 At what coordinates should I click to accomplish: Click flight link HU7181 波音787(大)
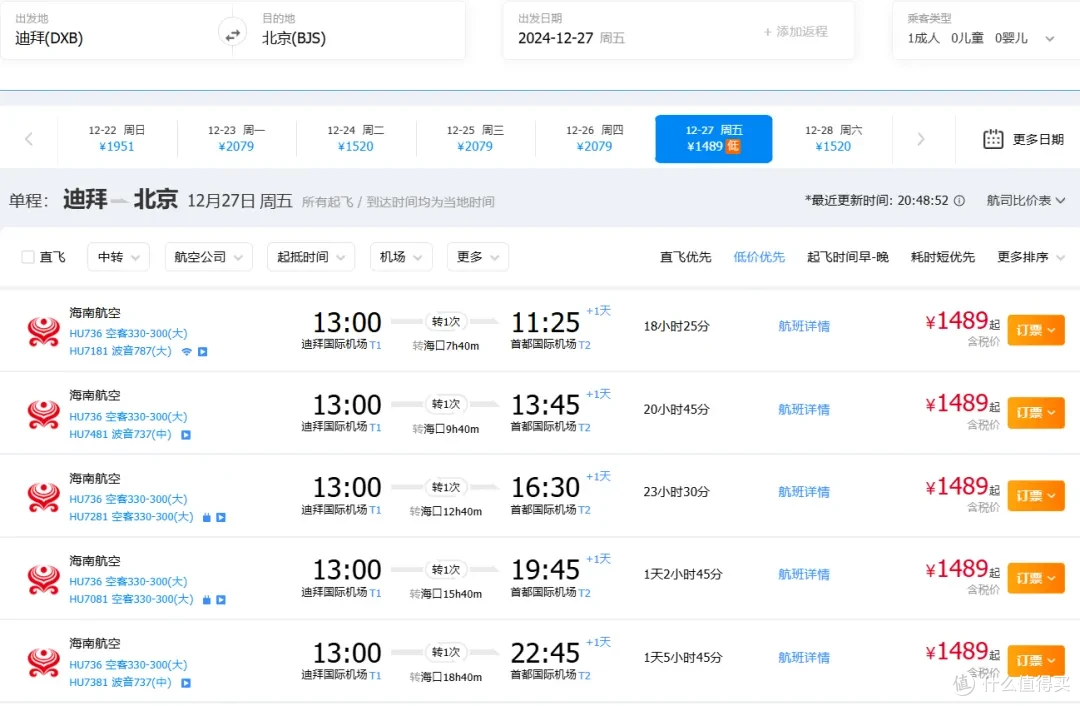click(x=120, y=351)
